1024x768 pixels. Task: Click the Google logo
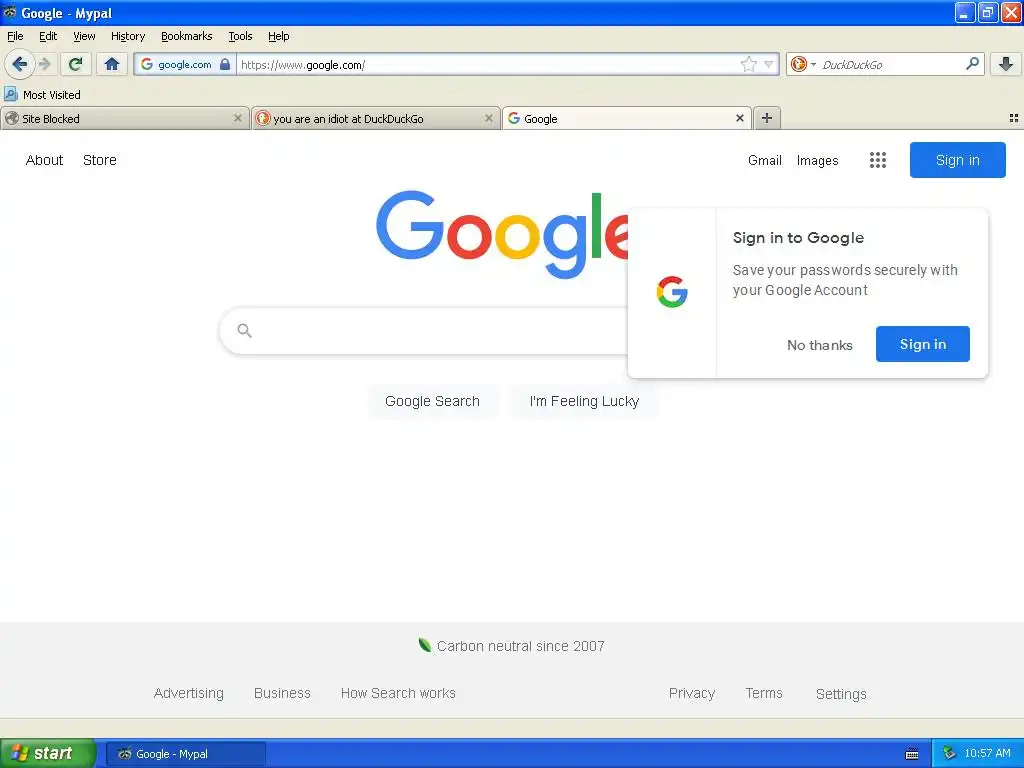click(502, 234)
